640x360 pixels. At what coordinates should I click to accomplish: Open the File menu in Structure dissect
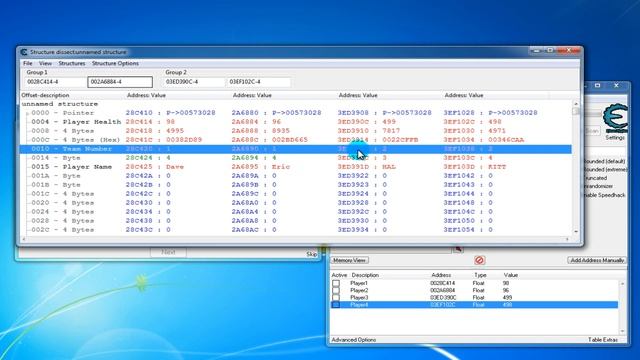tap(27, 63)
